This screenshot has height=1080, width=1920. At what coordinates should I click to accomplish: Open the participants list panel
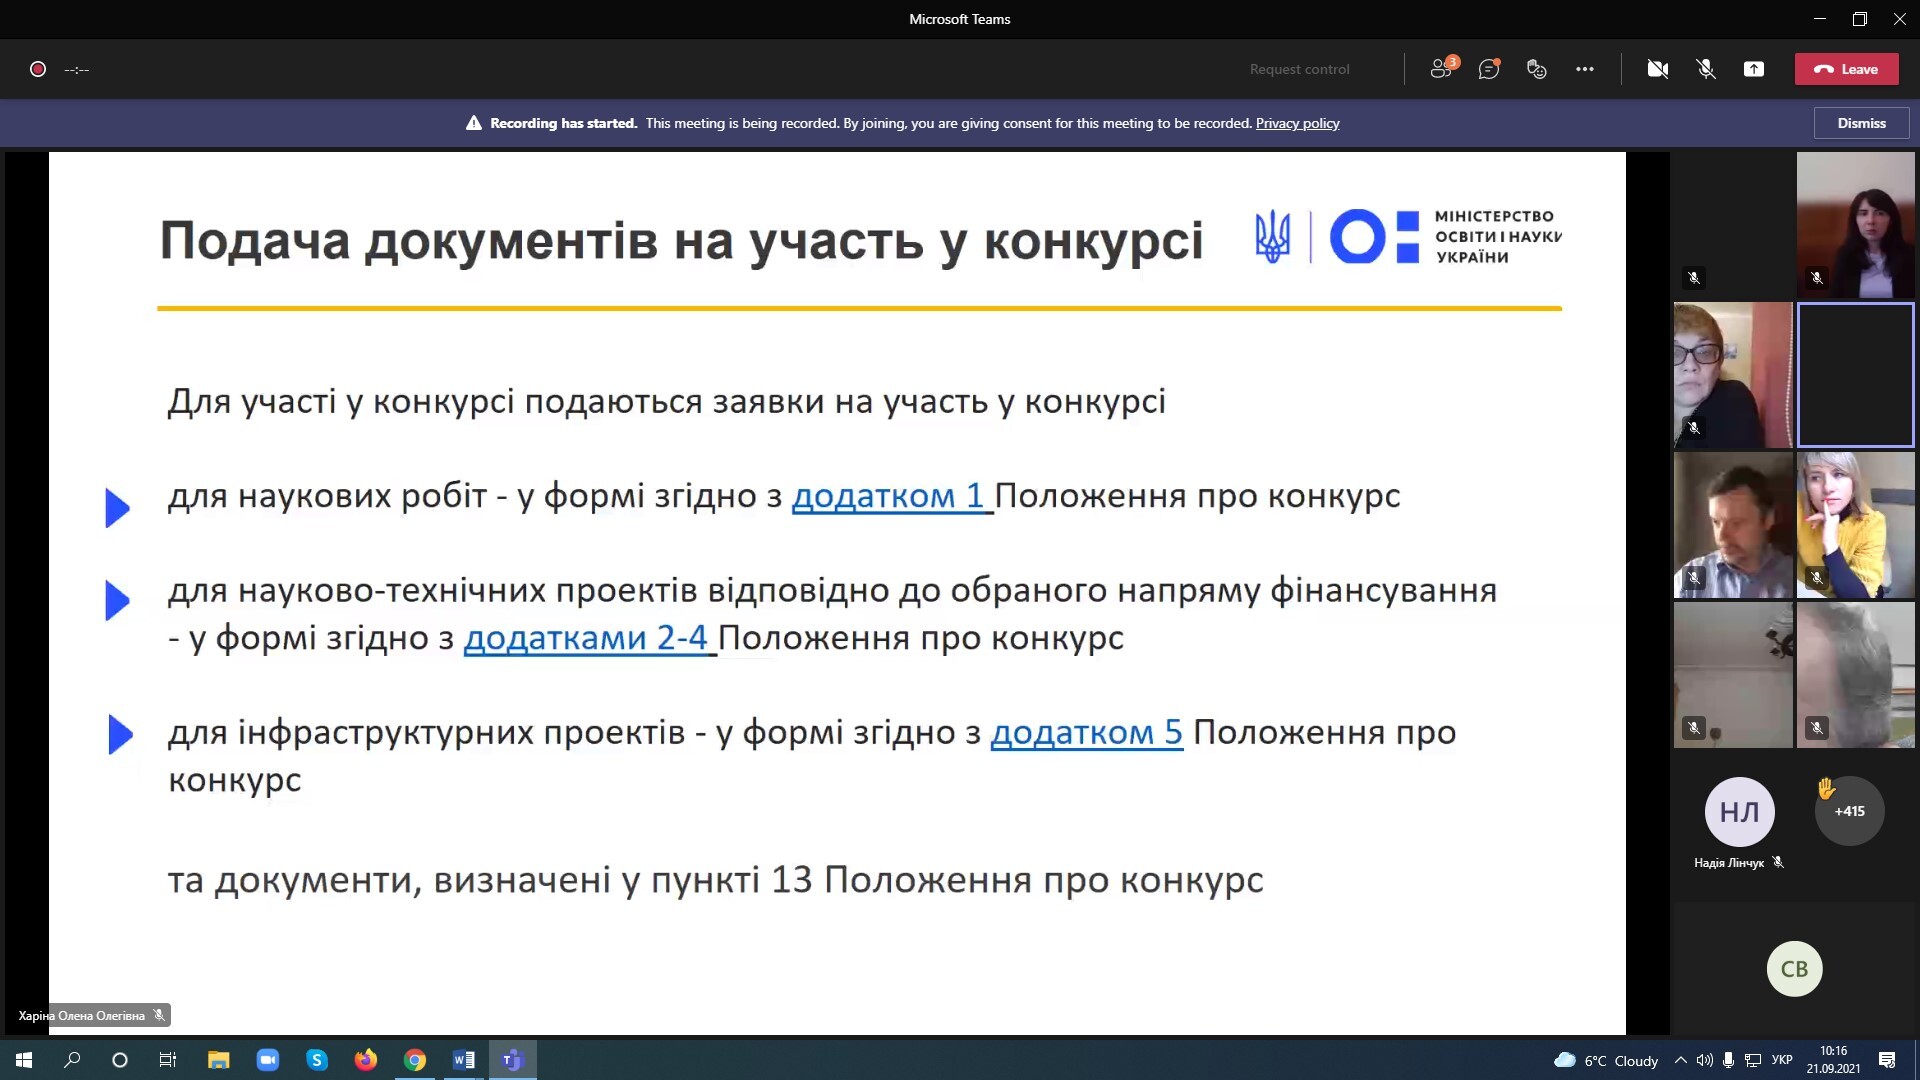(1441, 69)
